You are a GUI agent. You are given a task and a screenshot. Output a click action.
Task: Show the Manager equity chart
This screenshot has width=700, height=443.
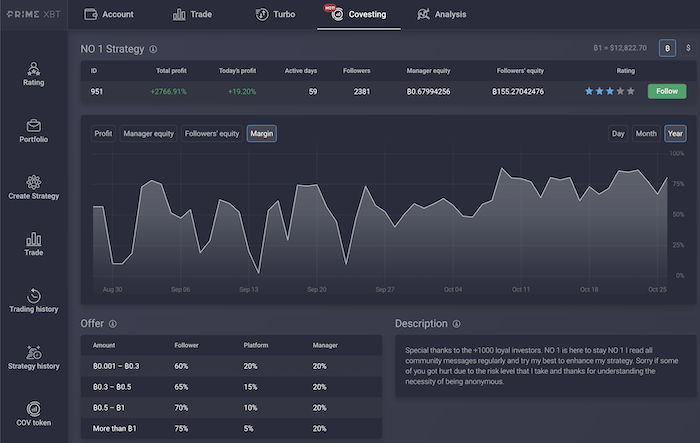point(148,134)
